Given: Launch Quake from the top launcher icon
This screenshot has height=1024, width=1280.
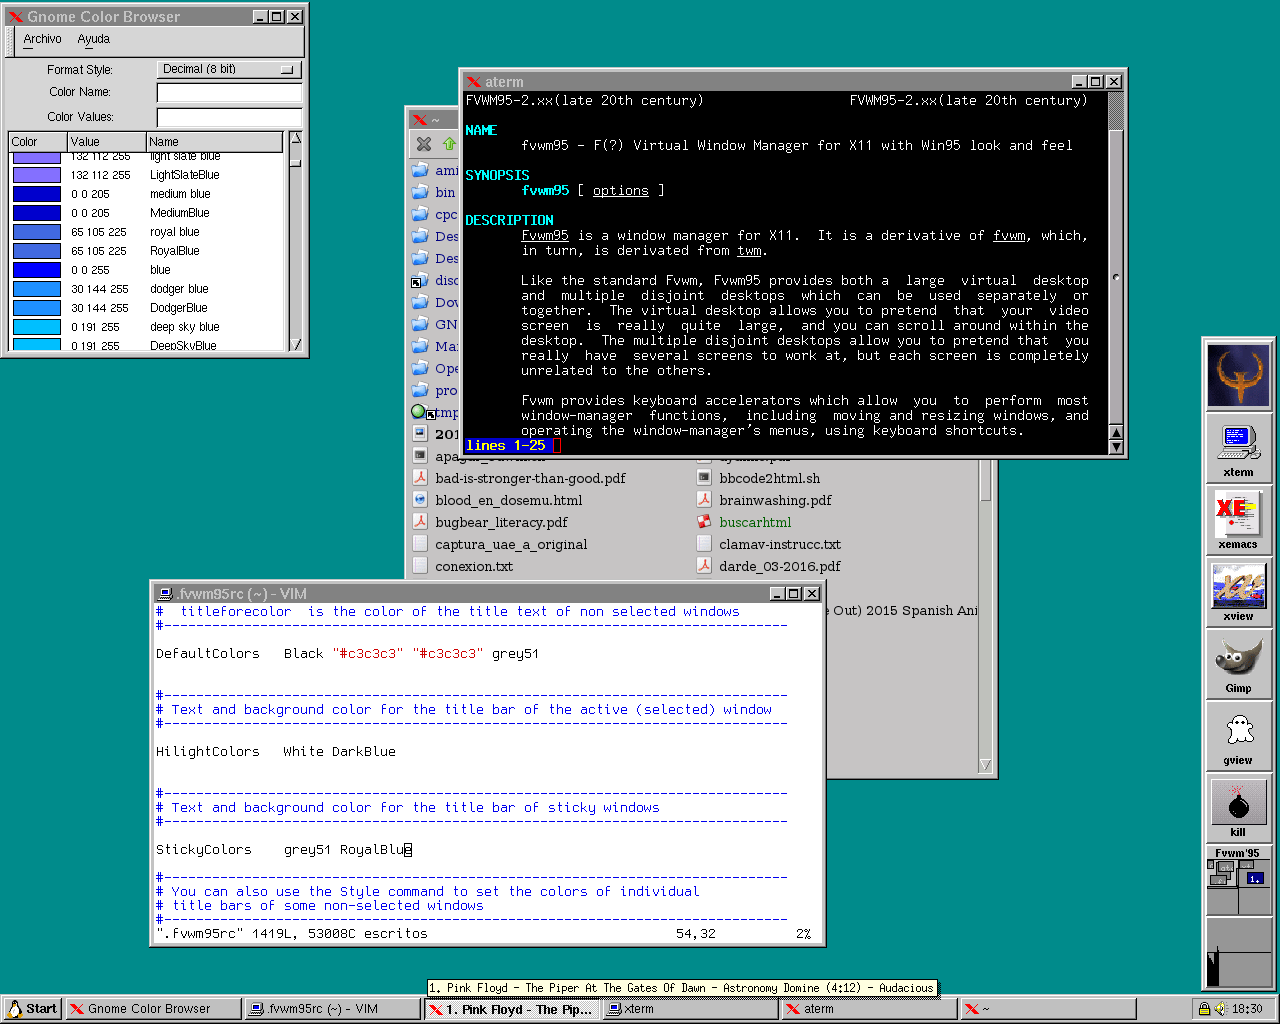Looking at the screenshot, I should click(1238, 375).
